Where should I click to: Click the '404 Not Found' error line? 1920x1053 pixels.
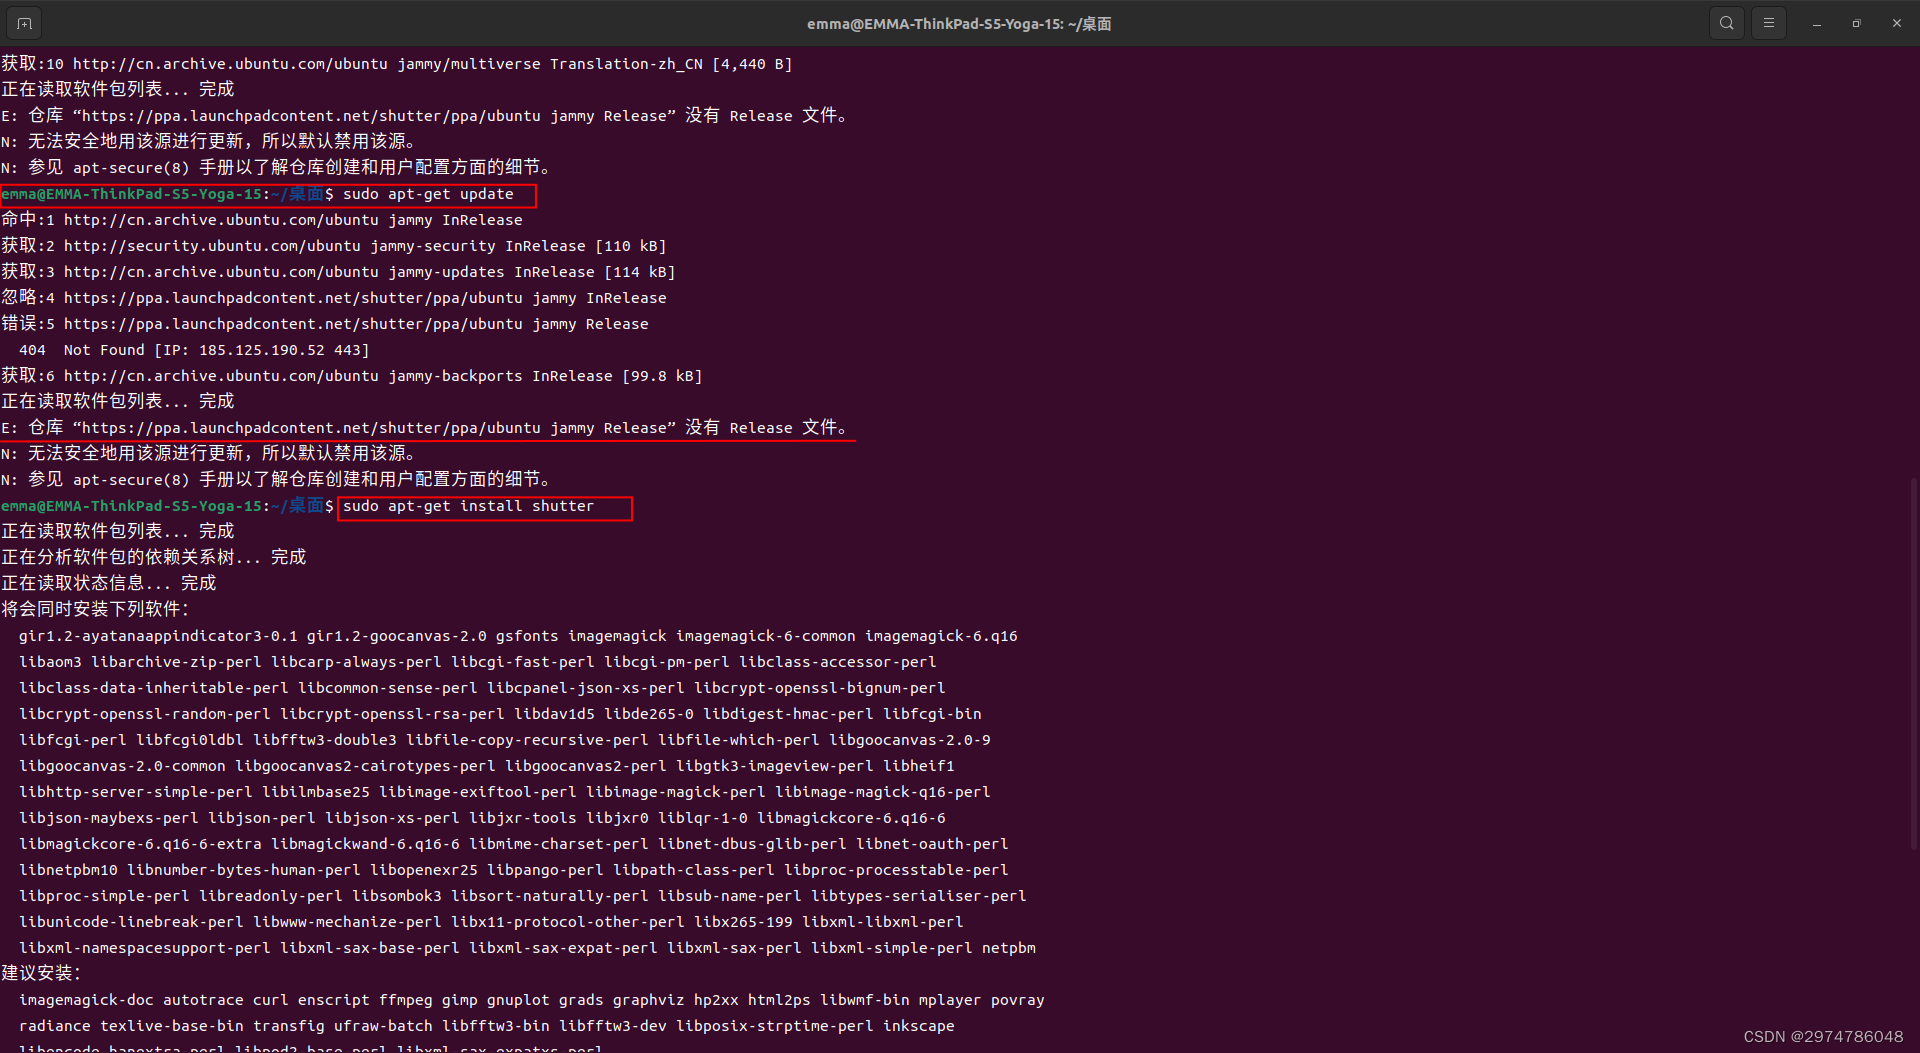(194, 350)
